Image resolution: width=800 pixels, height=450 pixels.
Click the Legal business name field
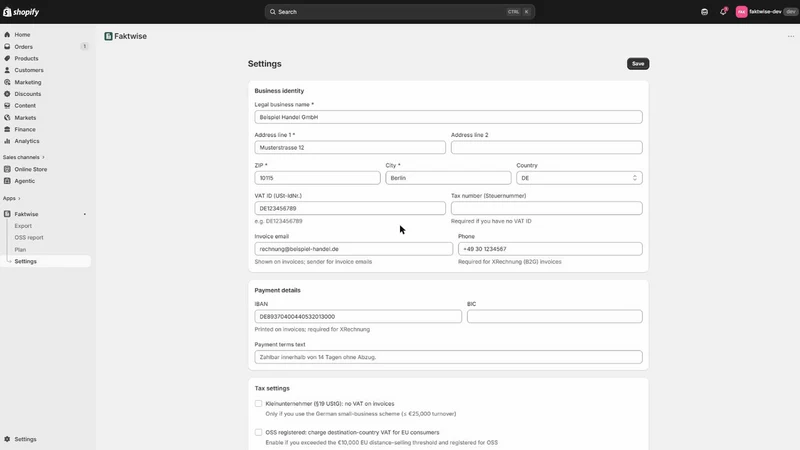tap(448, 117)
